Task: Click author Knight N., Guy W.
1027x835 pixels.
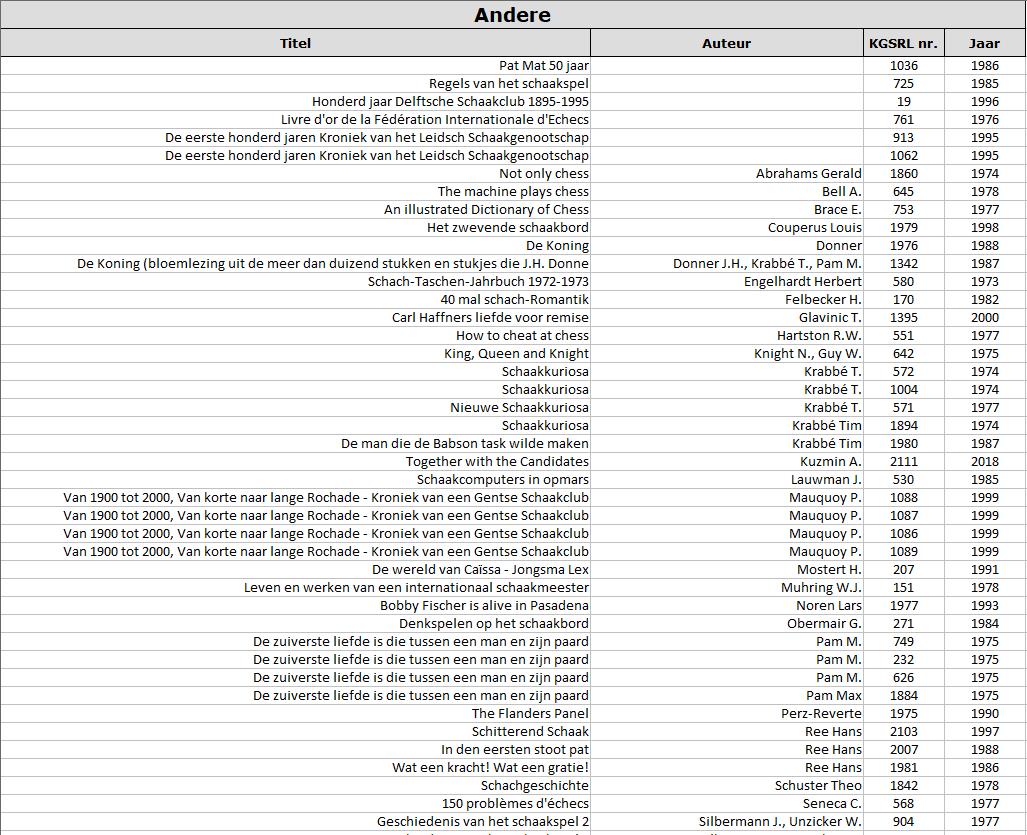Action: [808, 354]
